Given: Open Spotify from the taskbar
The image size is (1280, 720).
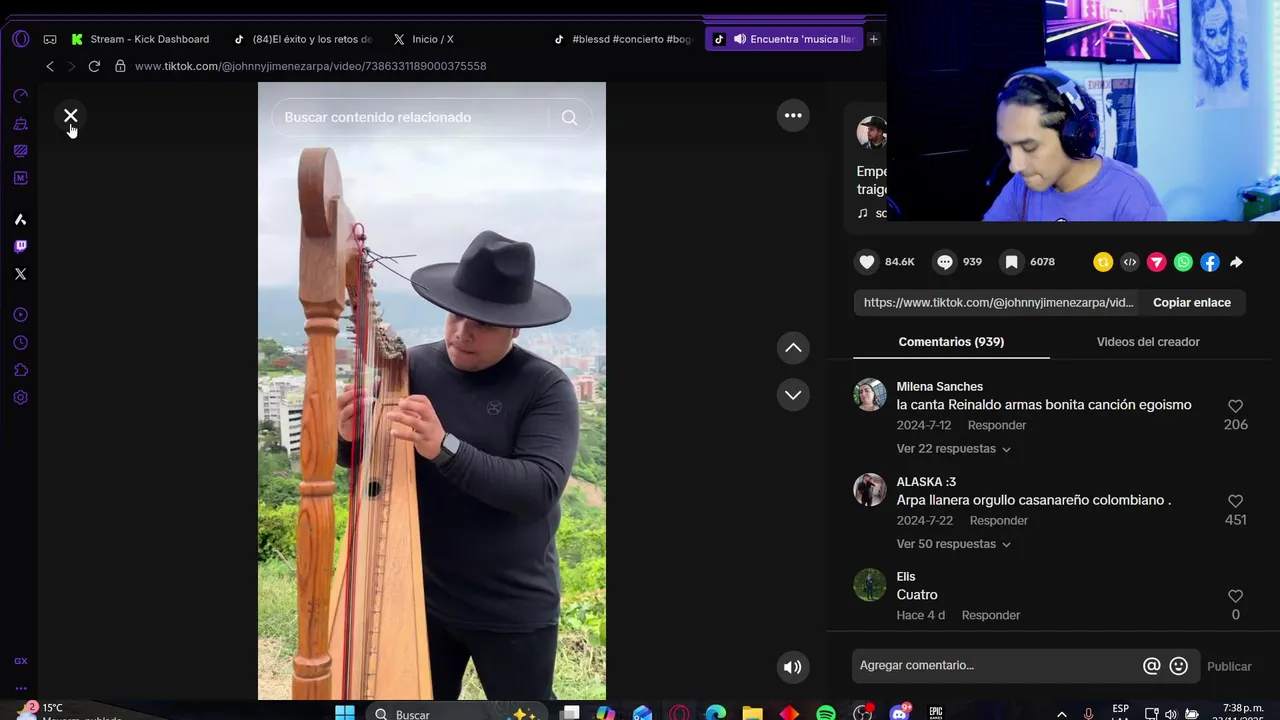Looking at the screenshot, I should click(826, 713).
